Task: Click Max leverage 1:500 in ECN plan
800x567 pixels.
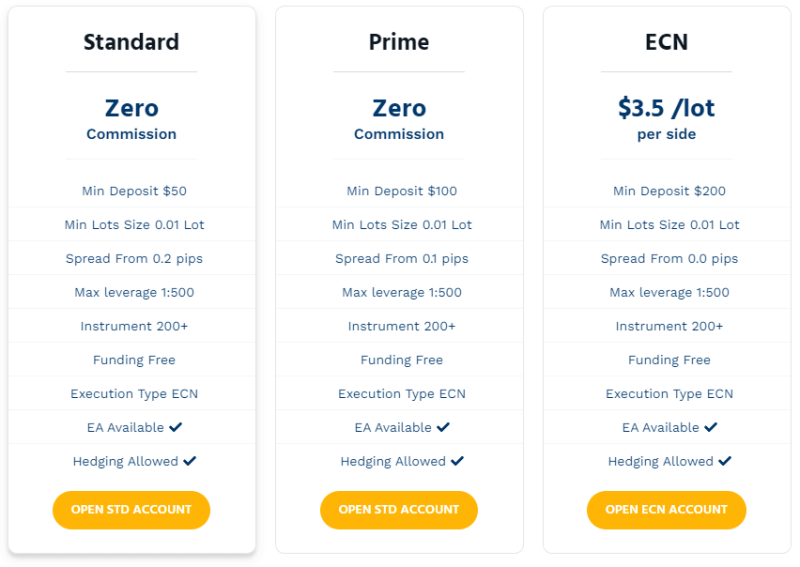Action: coord(669,292)
